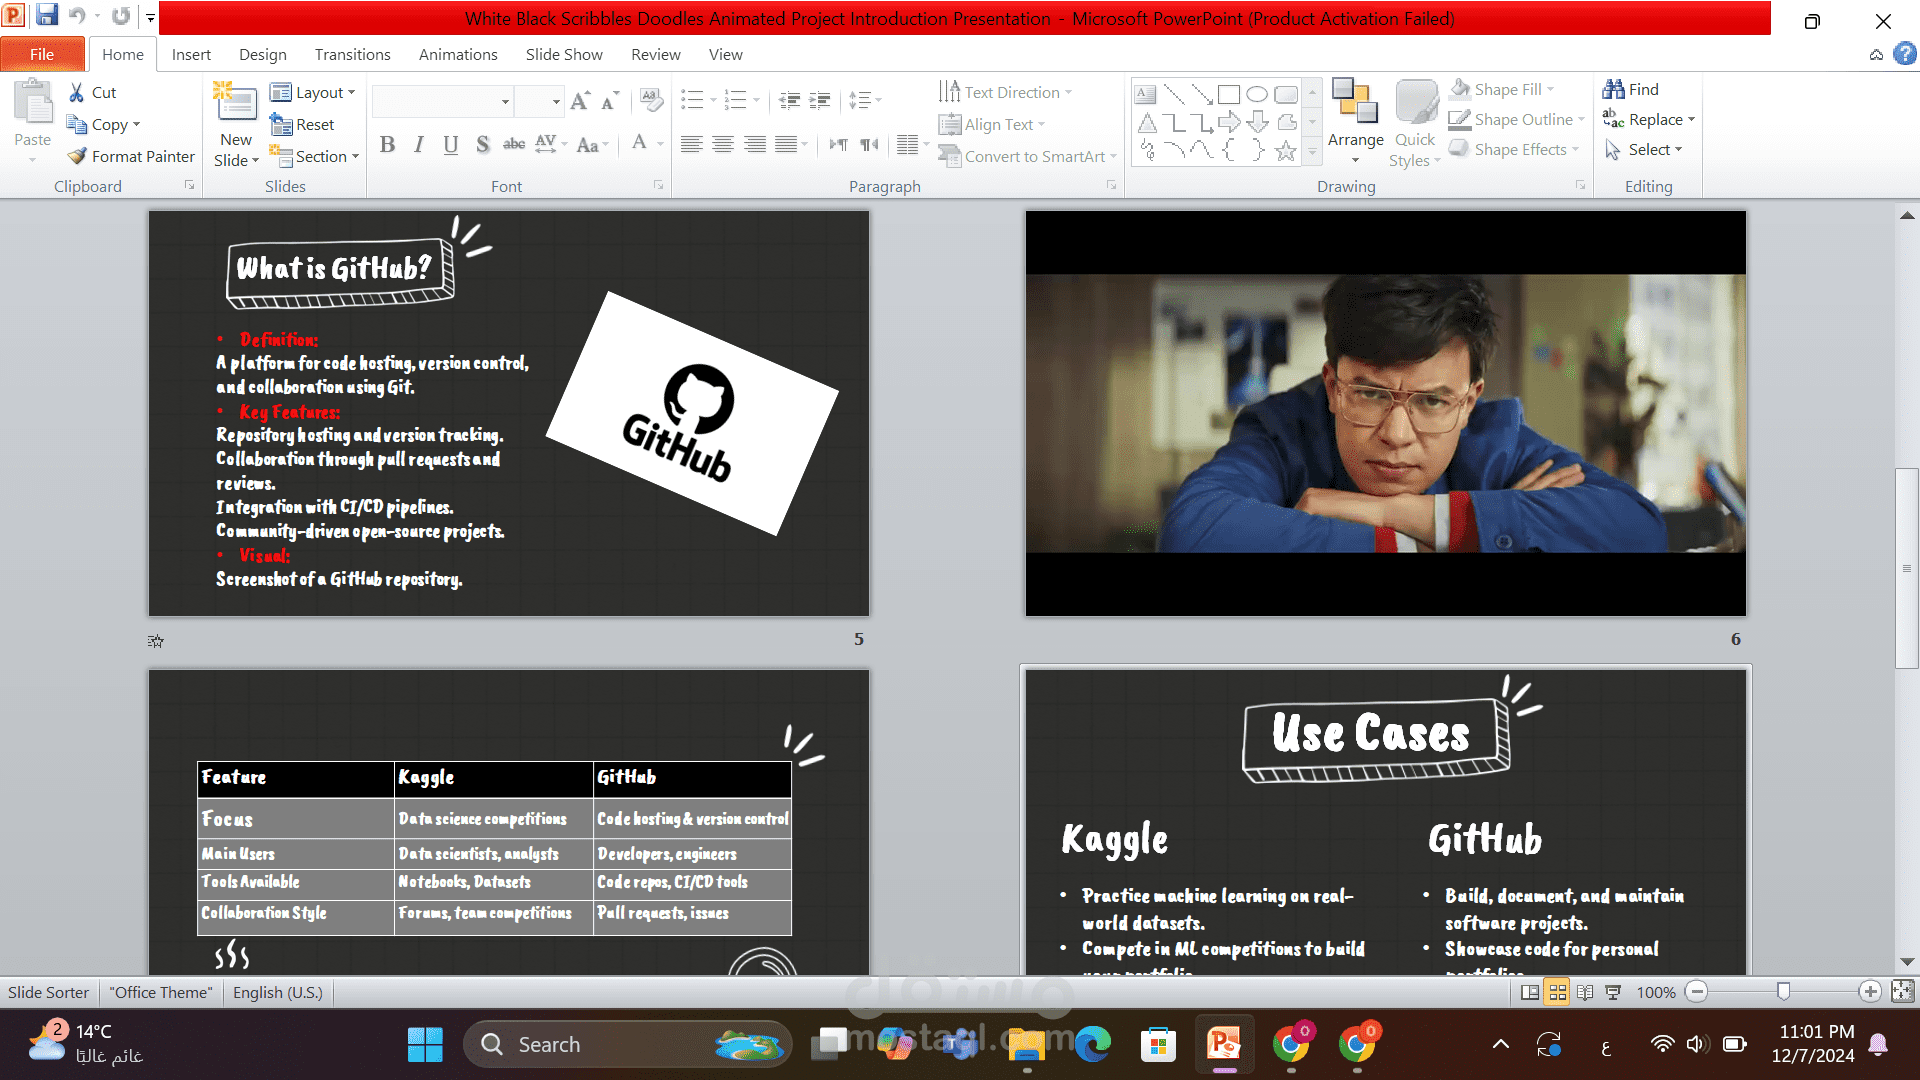This screenshot has height=1080, width=1920.
Task: Click the zoom slider handle
Action: (1783, 992)
